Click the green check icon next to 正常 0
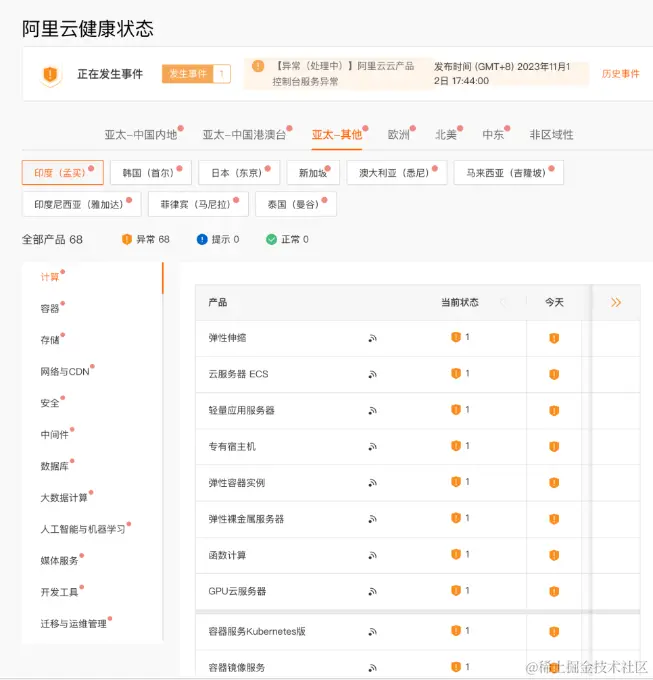Viewport: 653px width, 680px height. coord(271,239)
